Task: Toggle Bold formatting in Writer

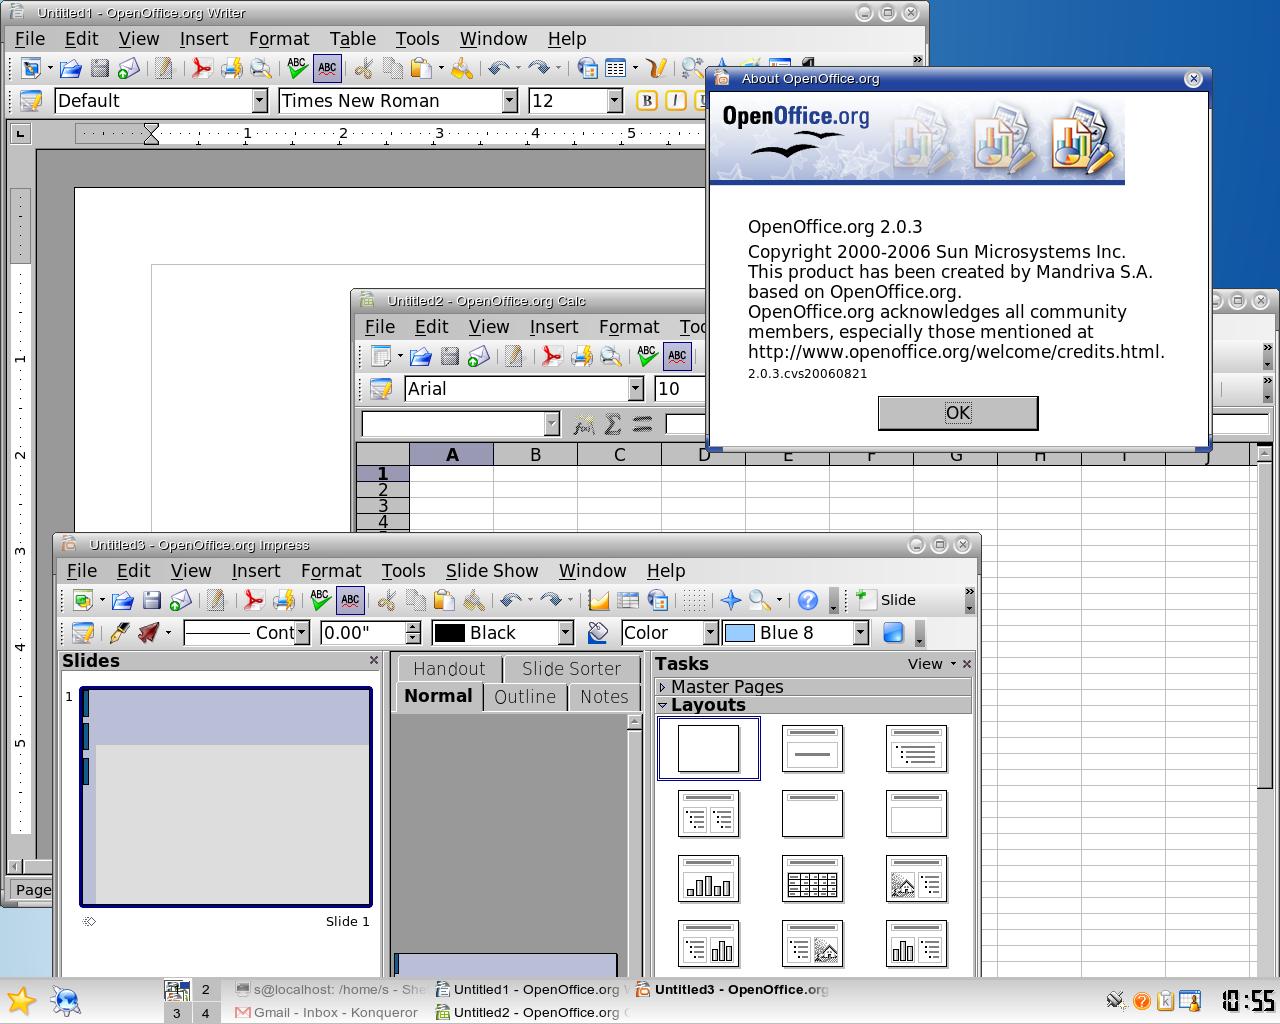Action: [647, 100]
